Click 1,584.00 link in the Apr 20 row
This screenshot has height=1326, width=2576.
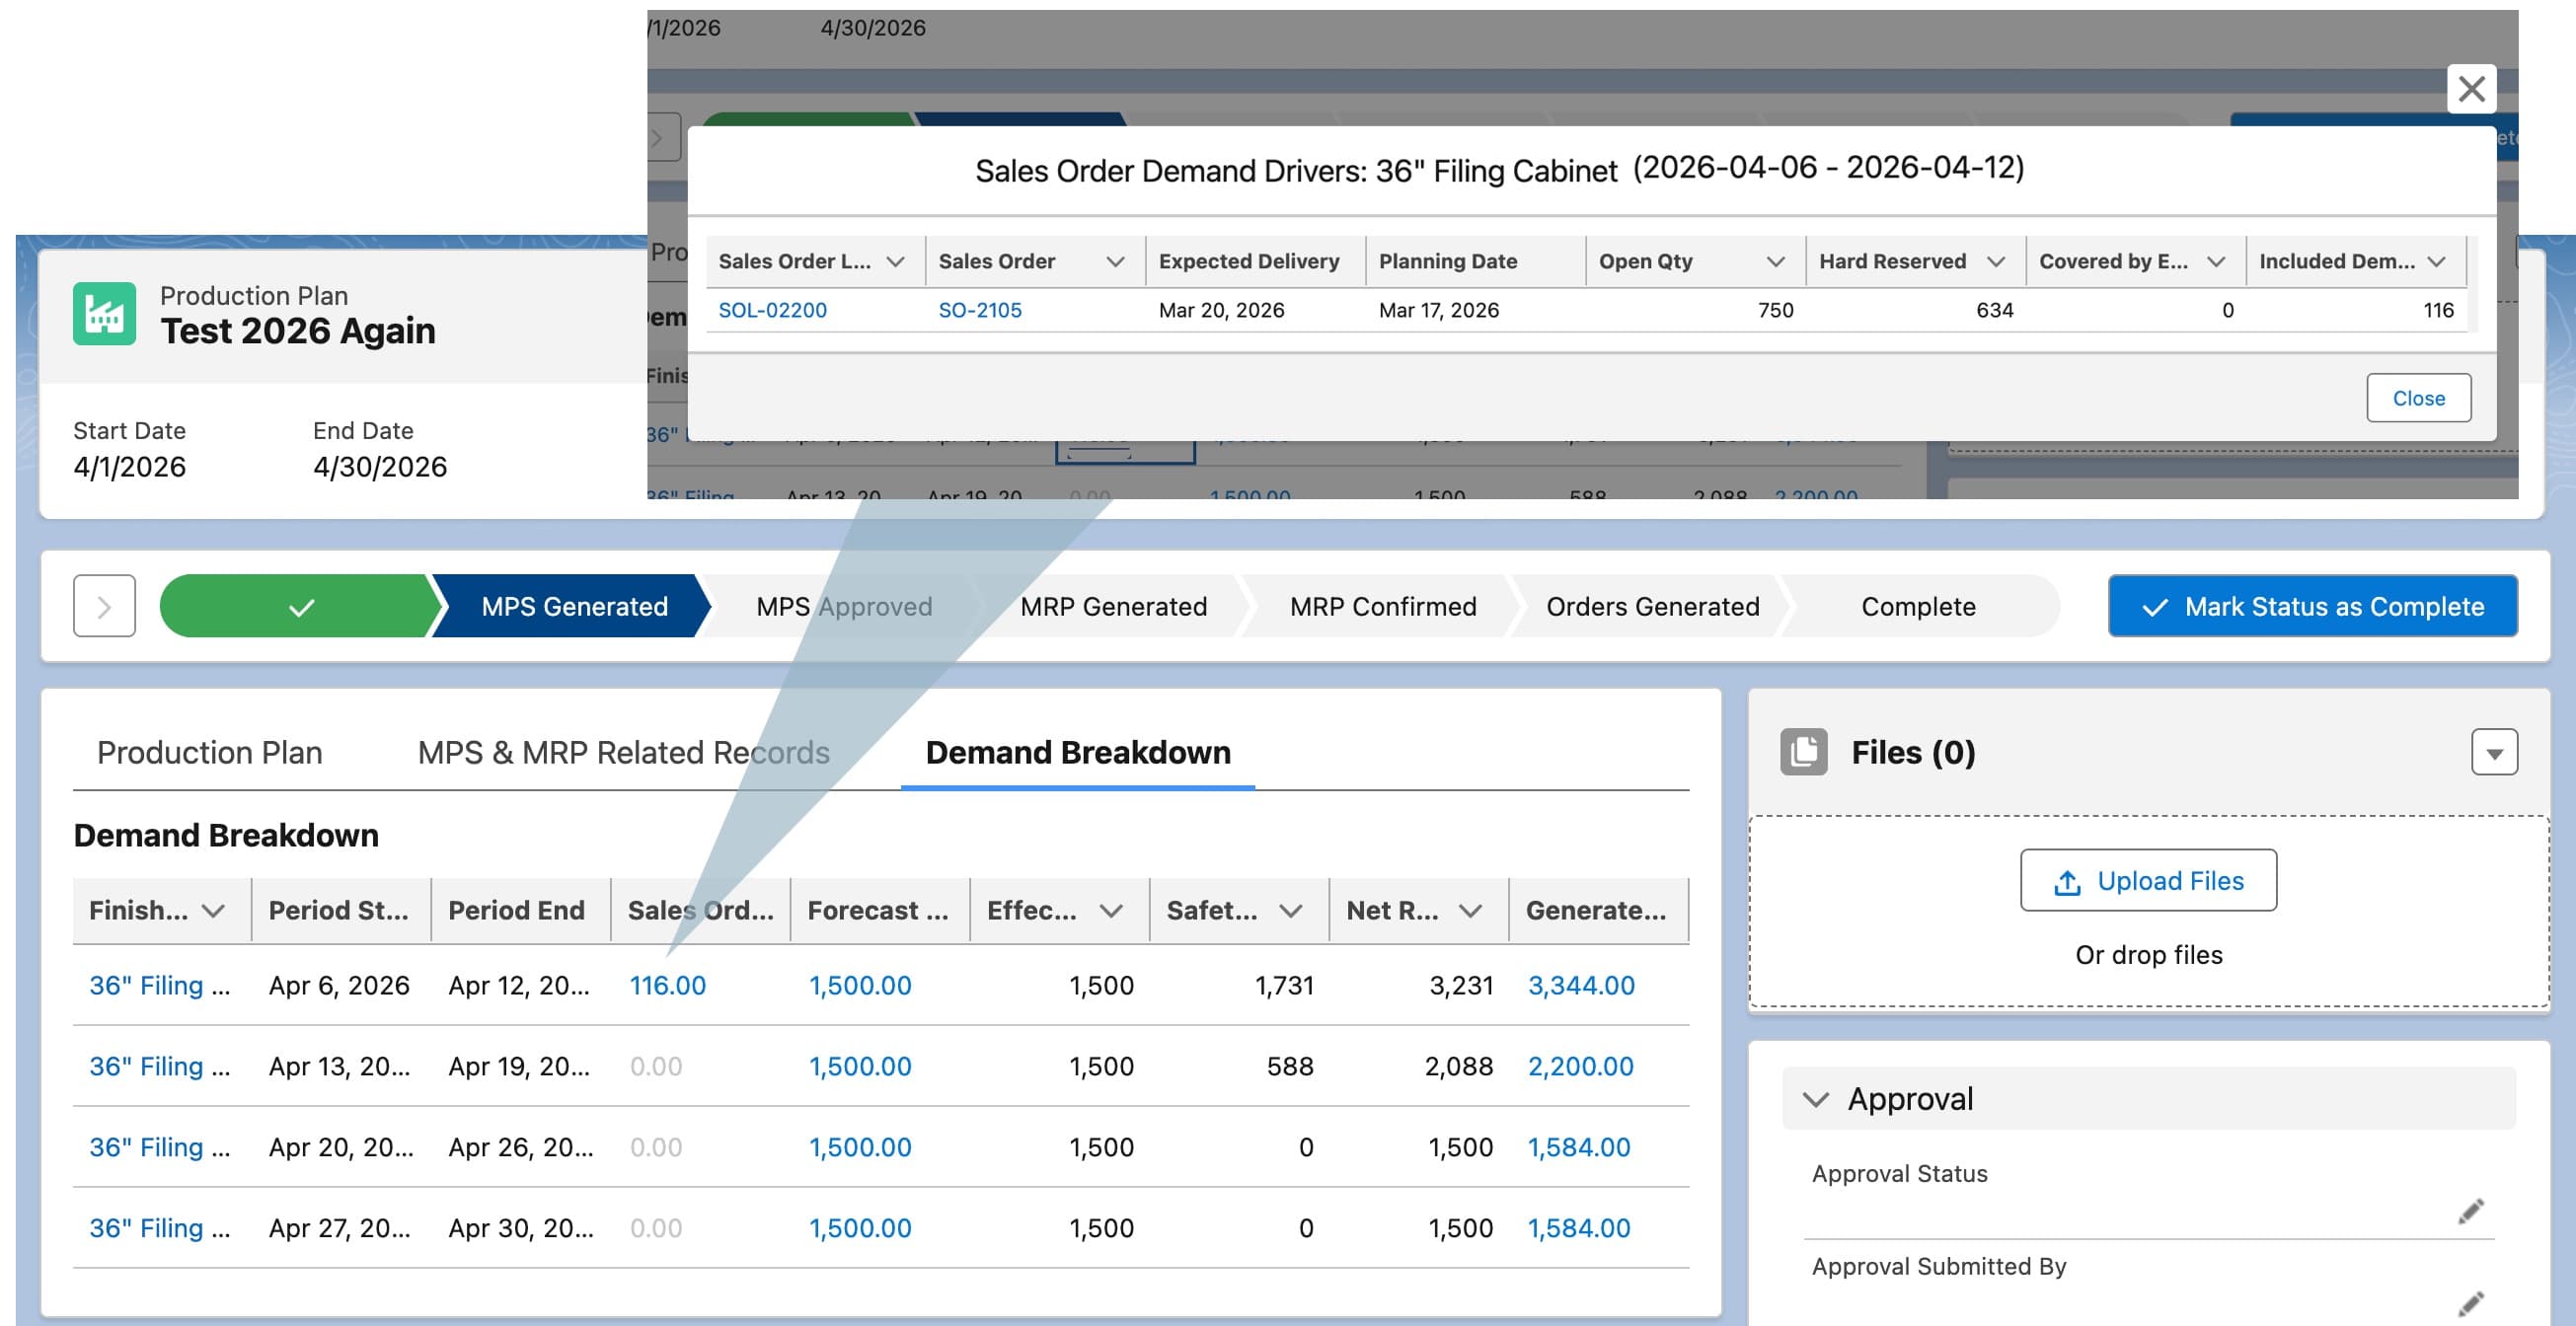[x=1578, y=1147]
